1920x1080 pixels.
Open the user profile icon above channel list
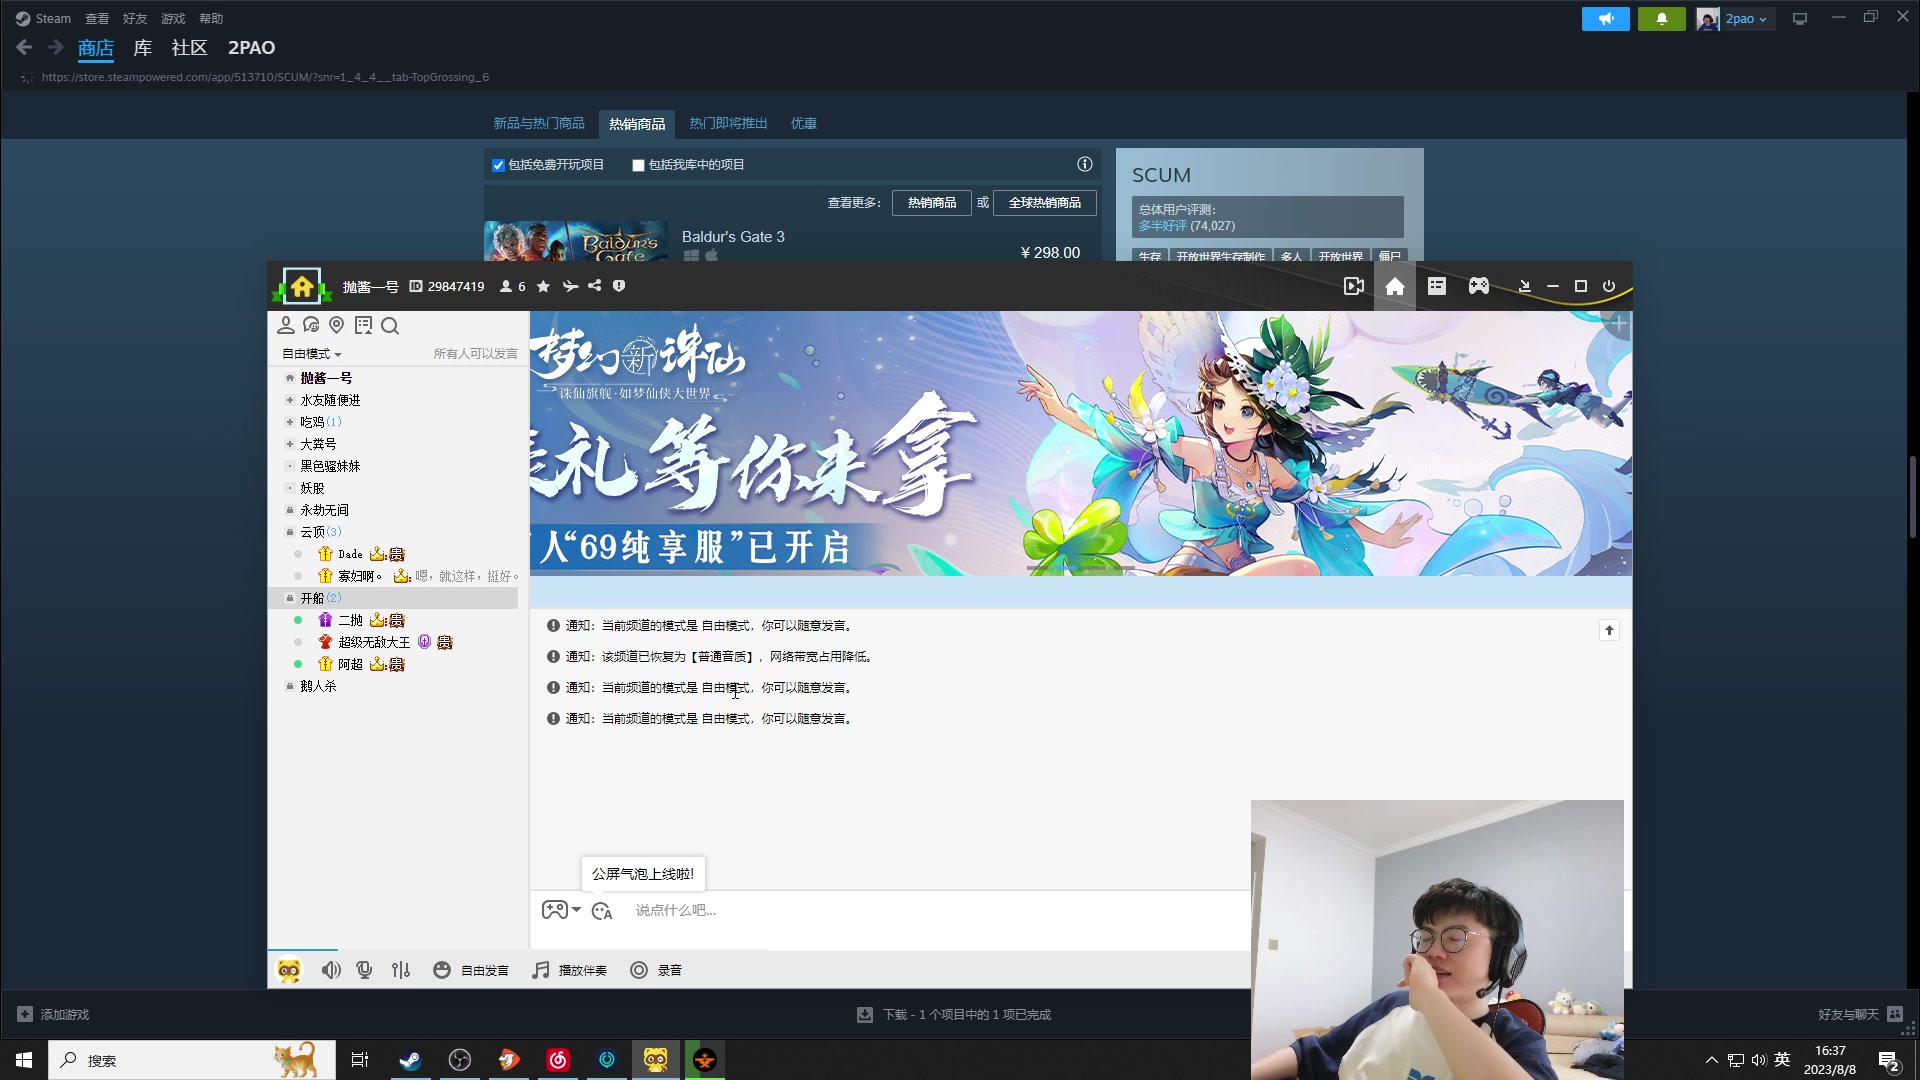tap(286, 325)
